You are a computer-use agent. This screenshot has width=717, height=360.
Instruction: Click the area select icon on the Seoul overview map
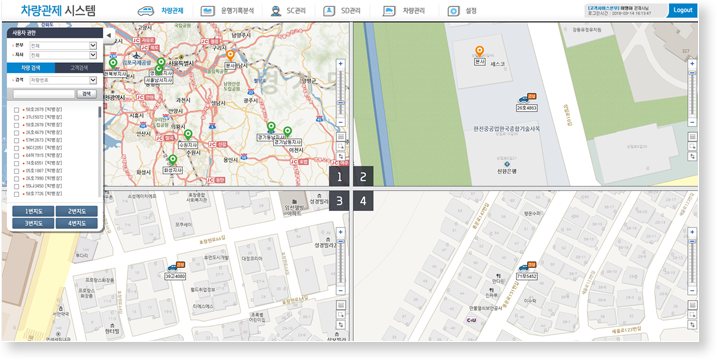pyautogui.click(x=341, y=146)
